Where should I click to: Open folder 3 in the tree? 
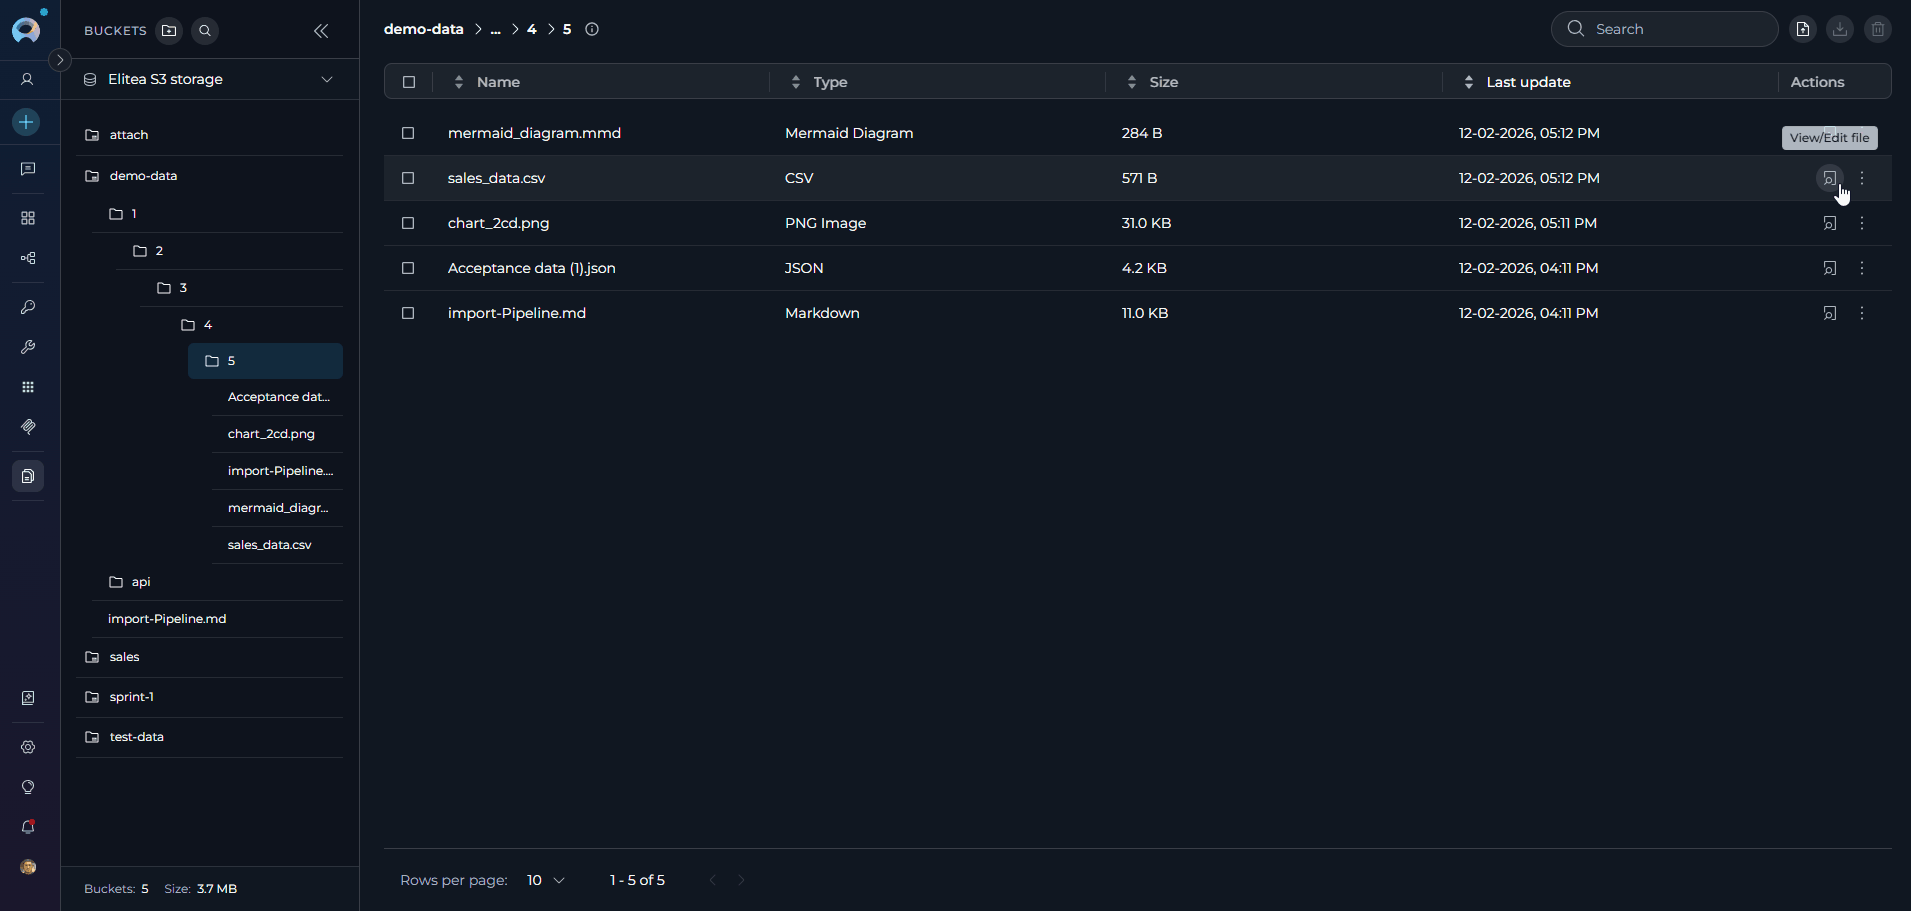pos(242,288)
